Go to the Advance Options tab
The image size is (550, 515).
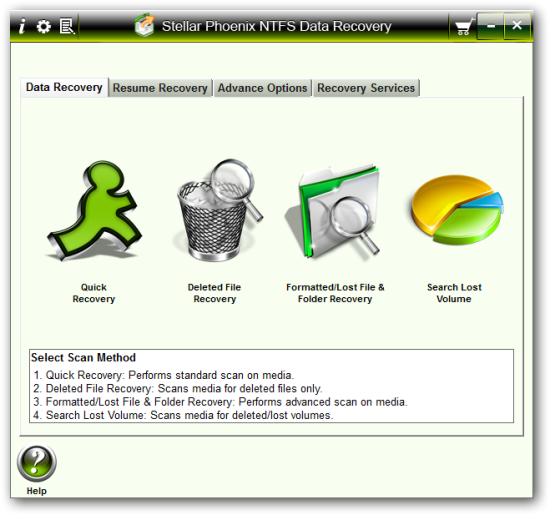pos(262,88)
